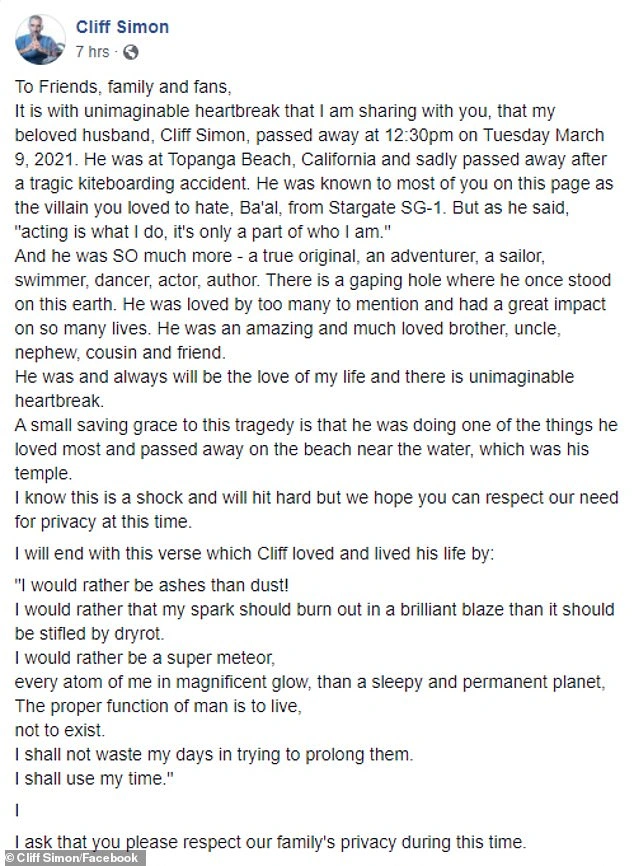
Task: Click the globe Public audience icon
Action: pos(131,51)
